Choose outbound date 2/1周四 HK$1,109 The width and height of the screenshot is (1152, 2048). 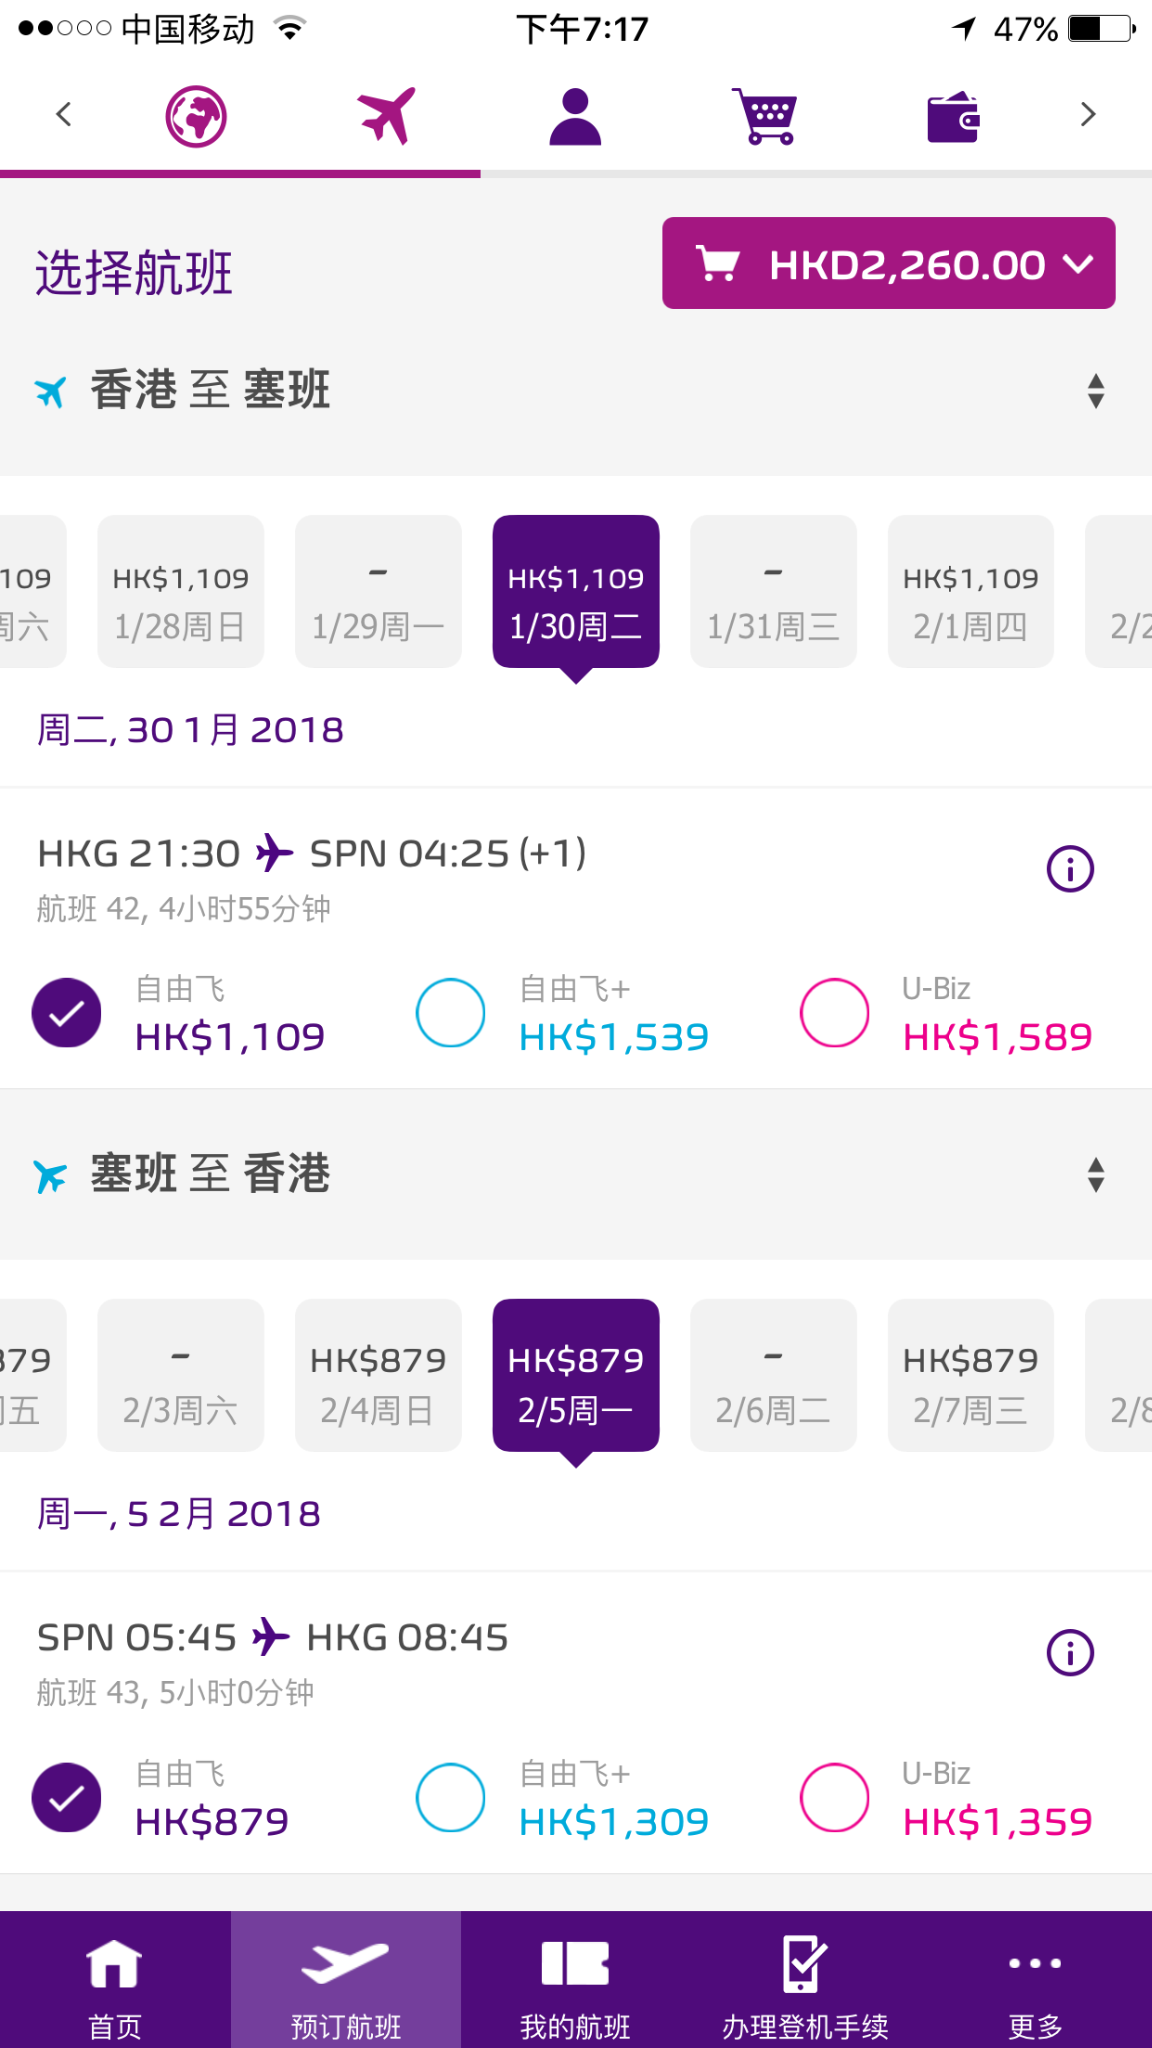(x=971, y=591)
